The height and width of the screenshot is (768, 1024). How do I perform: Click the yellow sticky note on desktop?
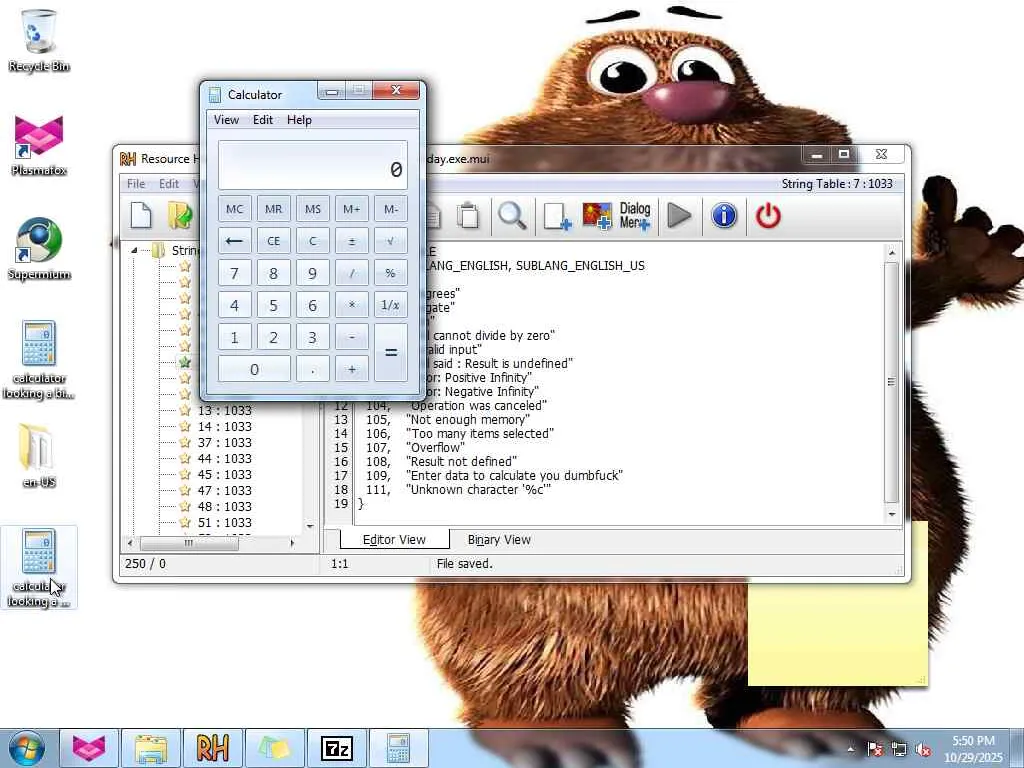(838, 633)
